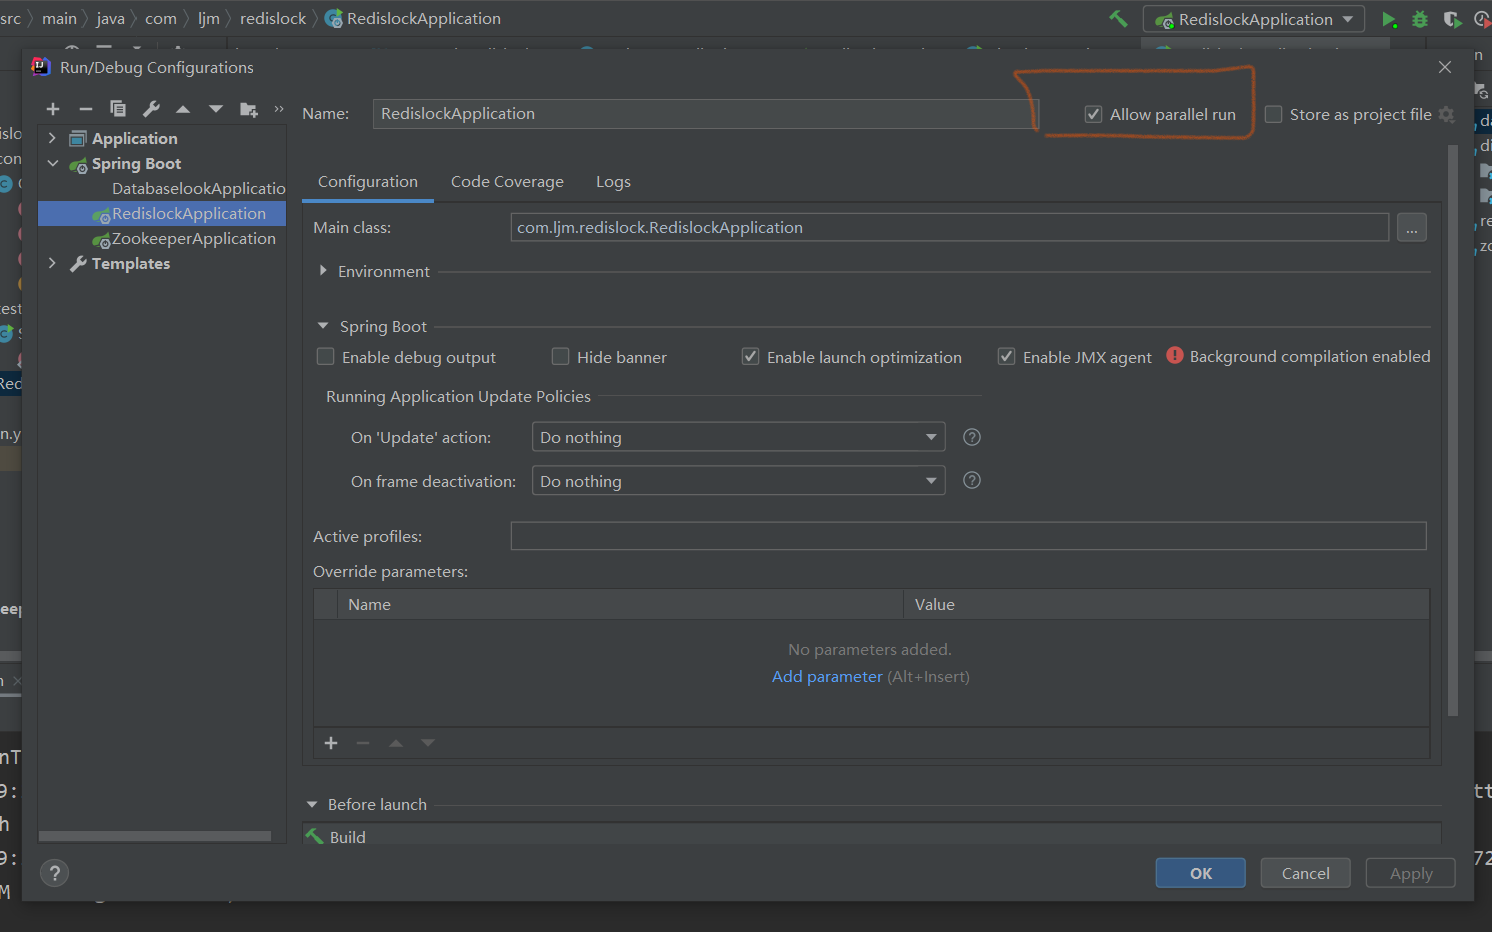Open edit templates wrench icon

[x=151, y=109]
